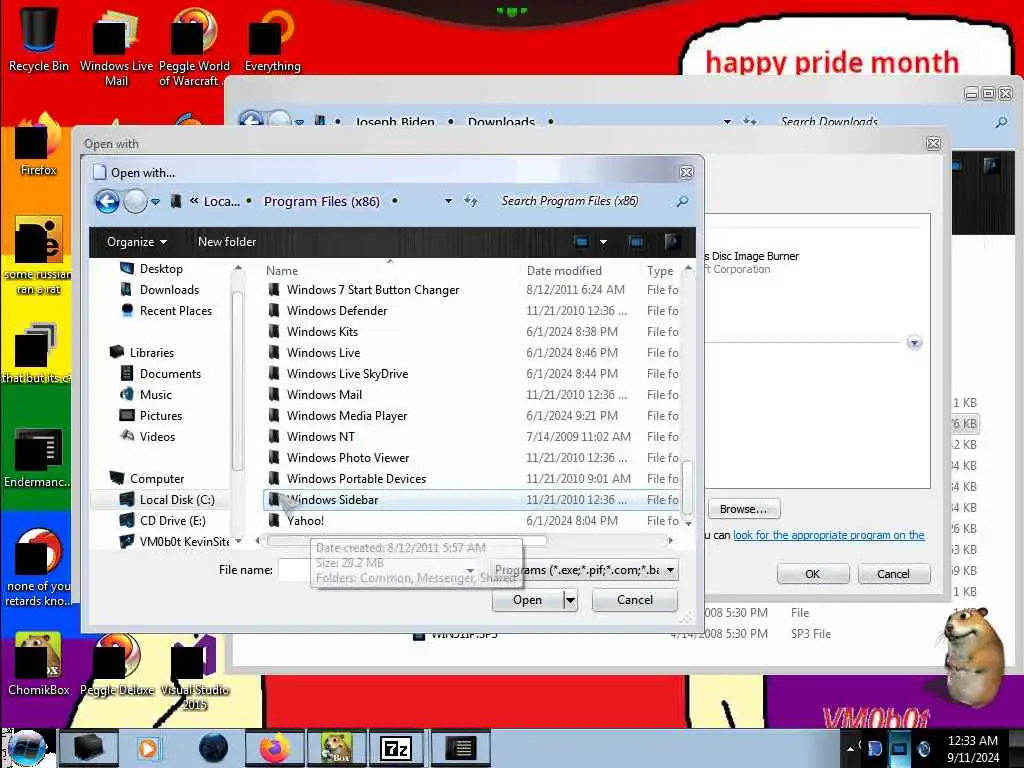The image size is (1024, 768).
Task: Select the Windows Kits folder
Action: pyautogui.click(x=322, y=332)
